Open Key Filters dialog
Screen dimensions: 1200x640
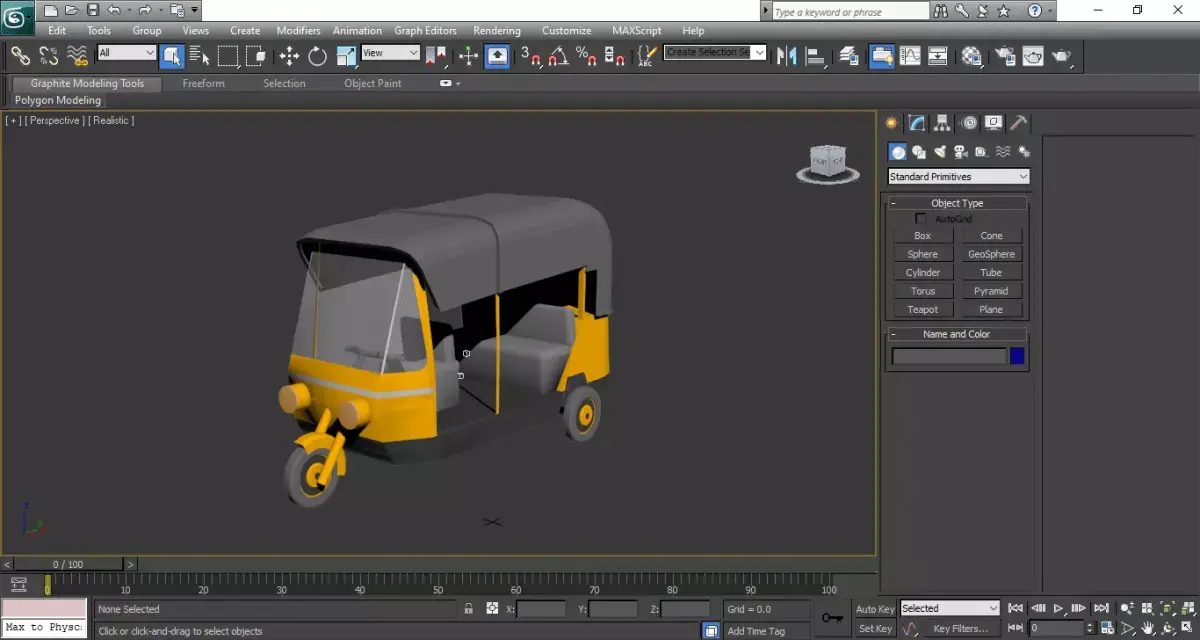pyautogui.click(x=959, y=629)
